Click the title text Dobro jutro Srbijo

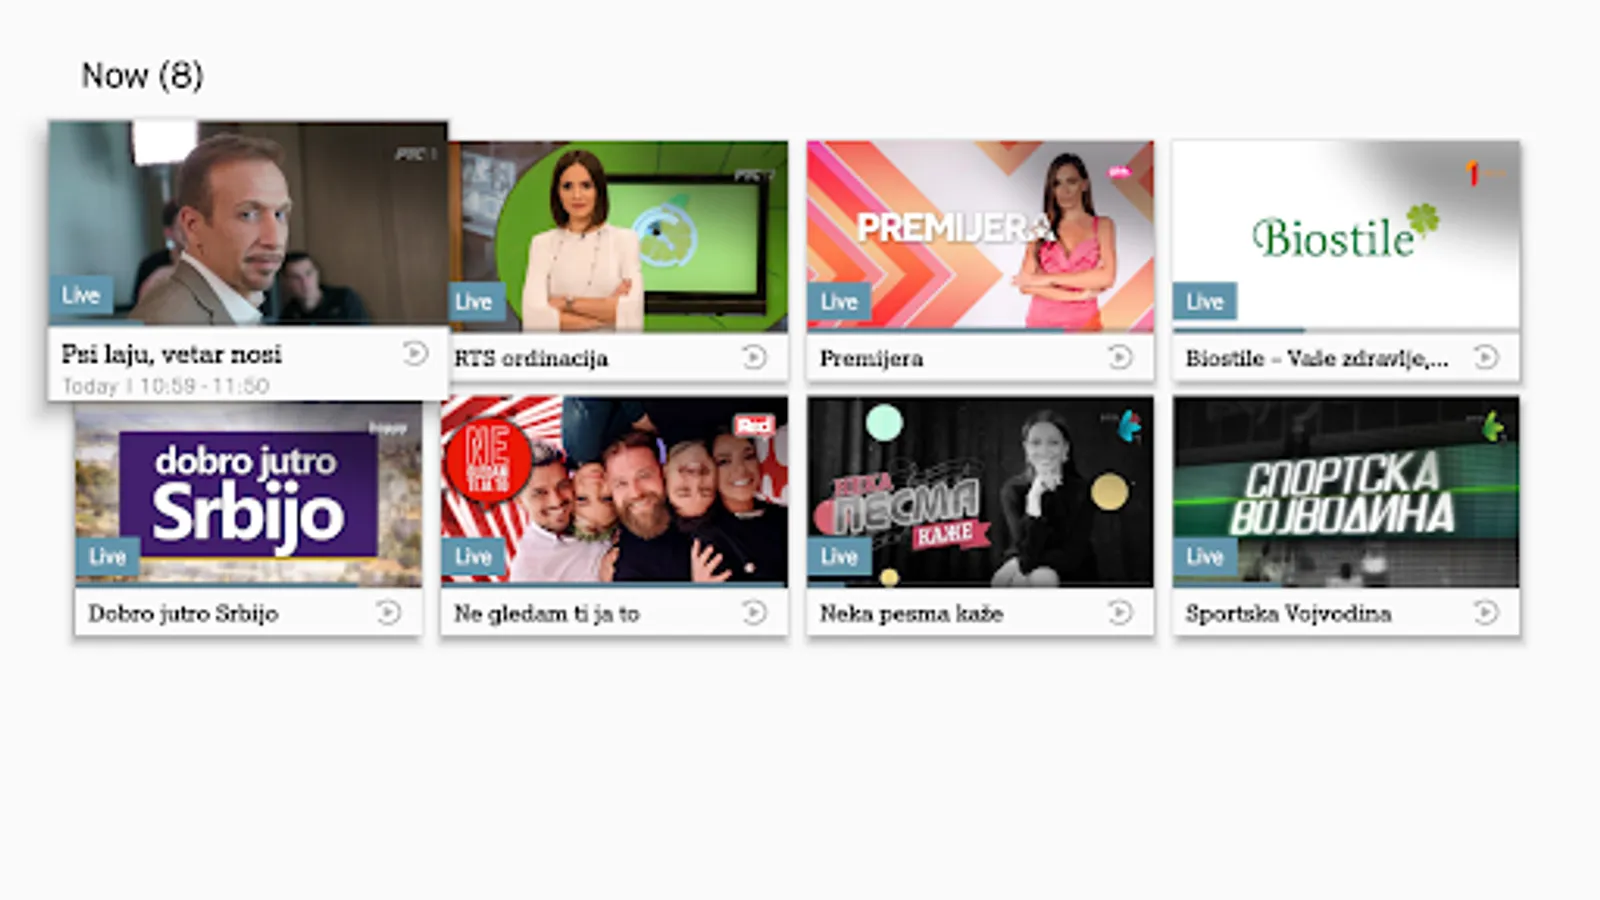(x=183, y=613)
